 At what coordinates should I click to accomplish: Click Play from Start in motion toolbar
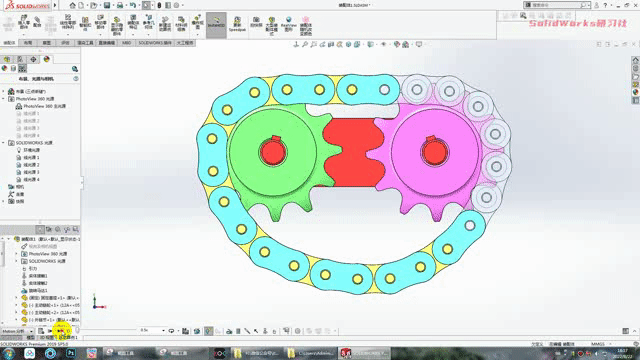(x=50, y=331)
